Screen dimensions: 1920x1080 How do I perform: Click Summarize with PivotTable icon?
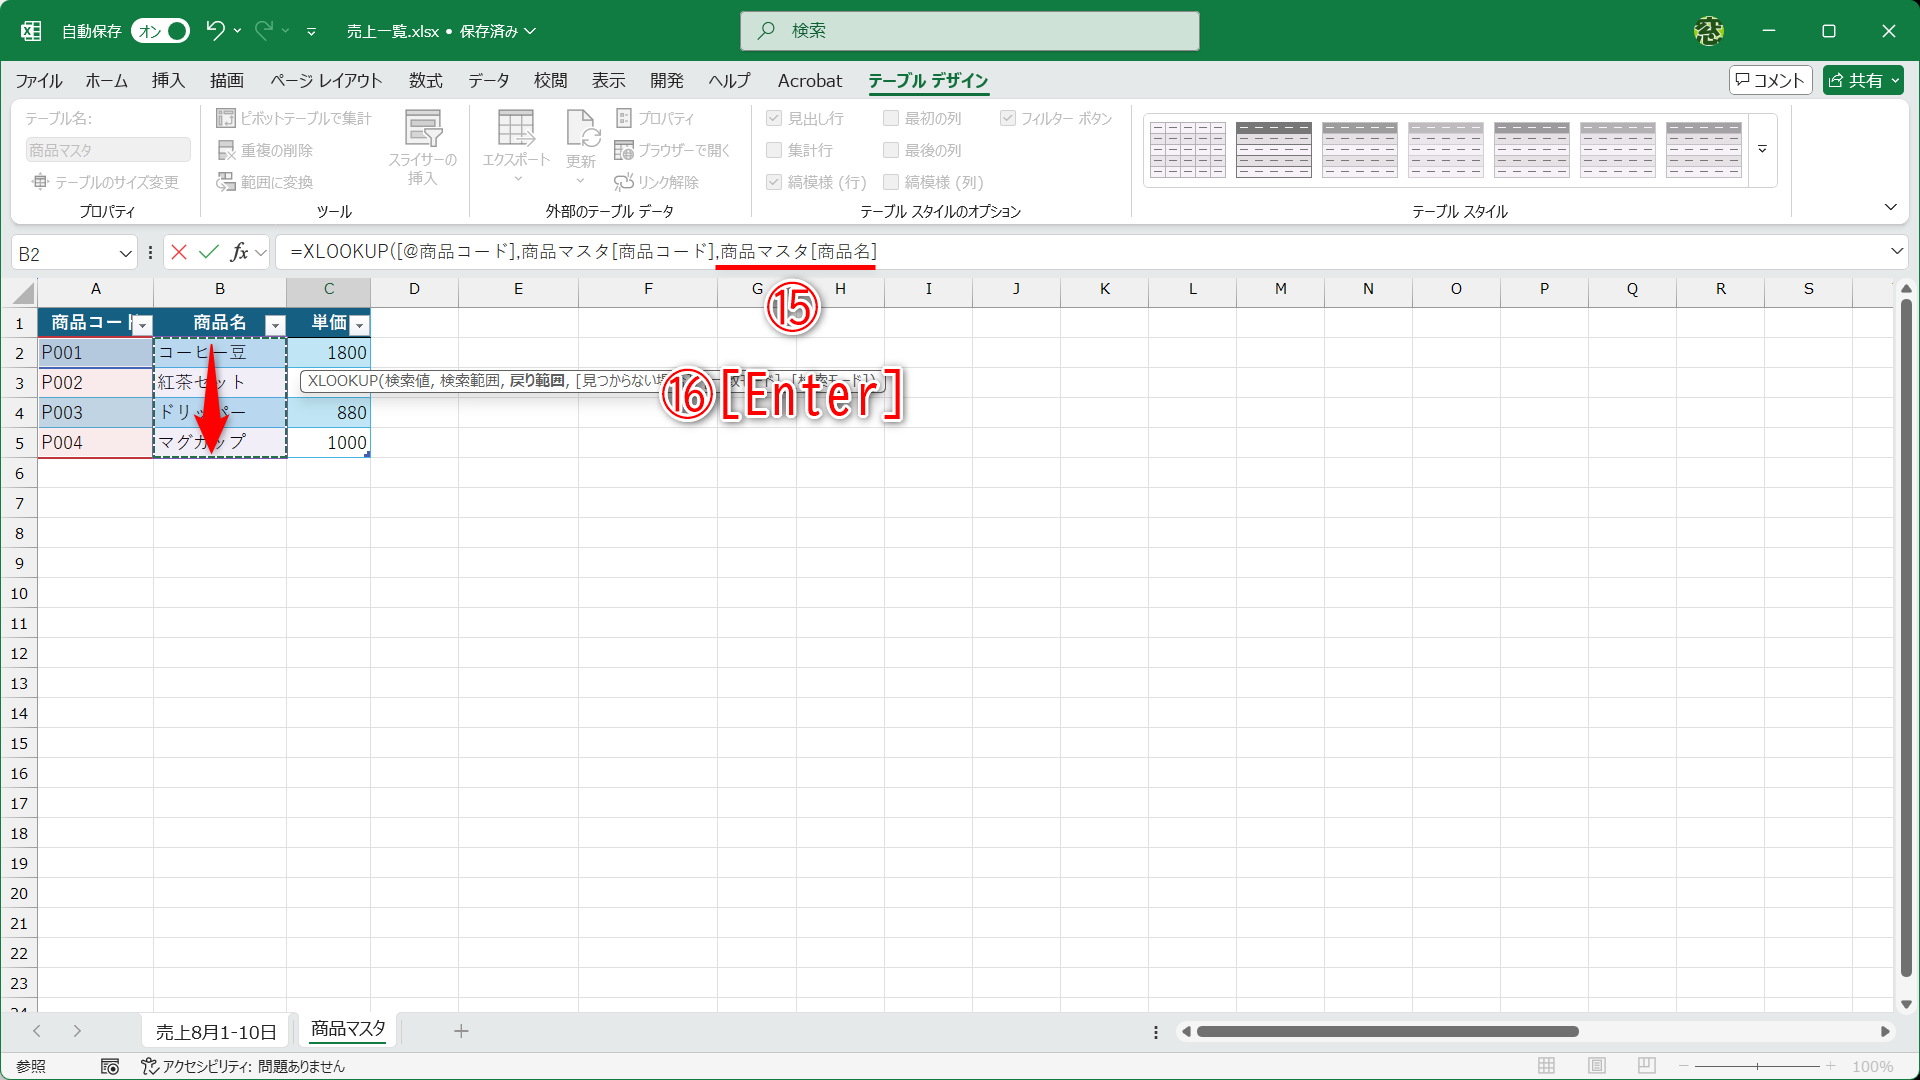pyautogui.click(x=226, y=118)
